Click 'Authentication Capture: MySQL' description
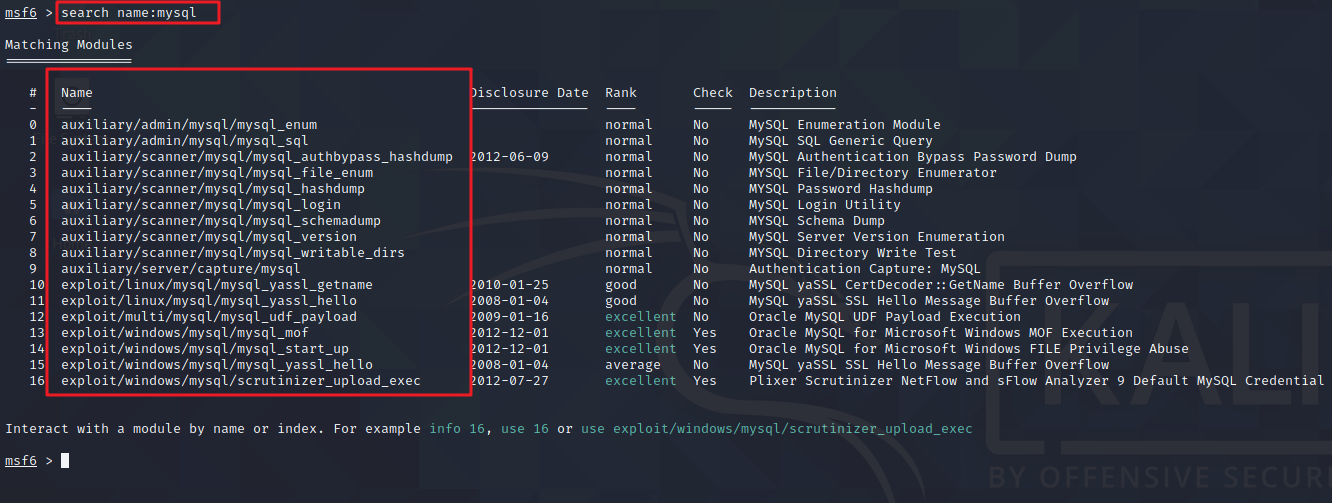 pos(865,269)
